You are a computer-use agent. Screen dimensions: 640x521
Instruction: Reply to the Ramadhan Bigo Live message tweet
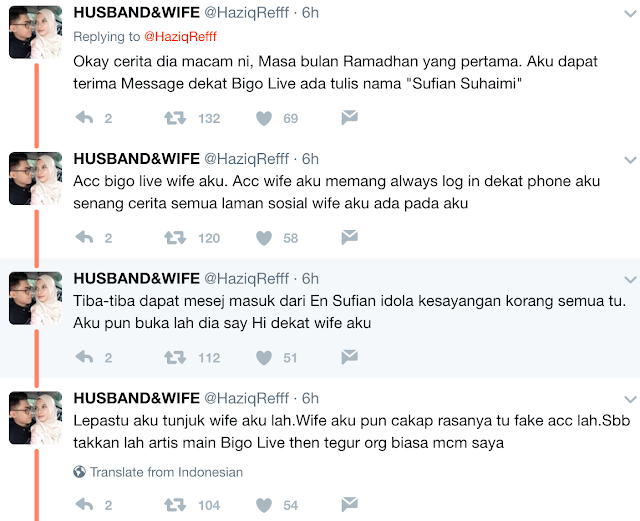point(84,118)
